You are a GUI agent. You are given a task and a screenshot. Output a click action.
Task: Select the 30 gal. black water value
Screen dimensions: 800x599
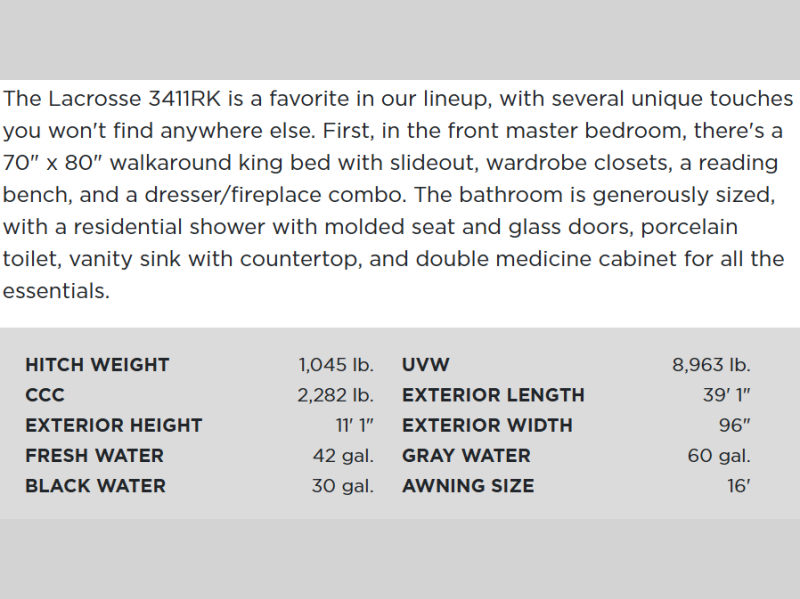click(x=343, y=486)
